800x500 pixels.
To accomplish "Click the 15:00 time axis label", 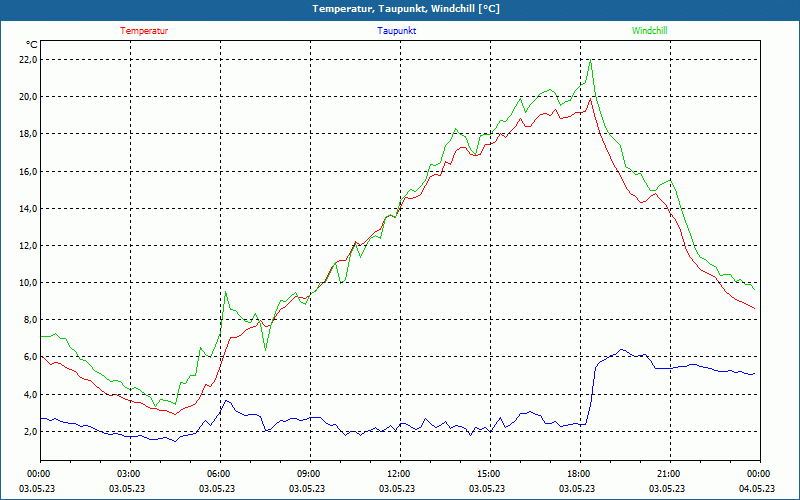I will 490,474.
